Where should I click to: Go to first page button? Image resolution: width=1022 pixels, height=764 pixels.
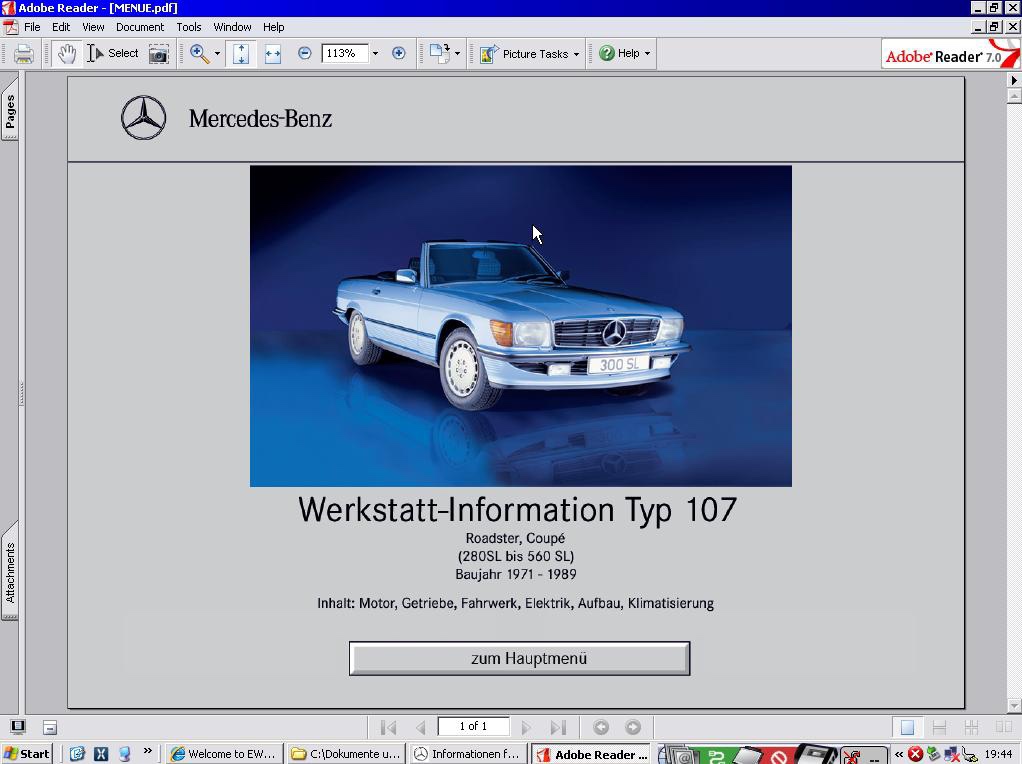[x=388, y=727]
